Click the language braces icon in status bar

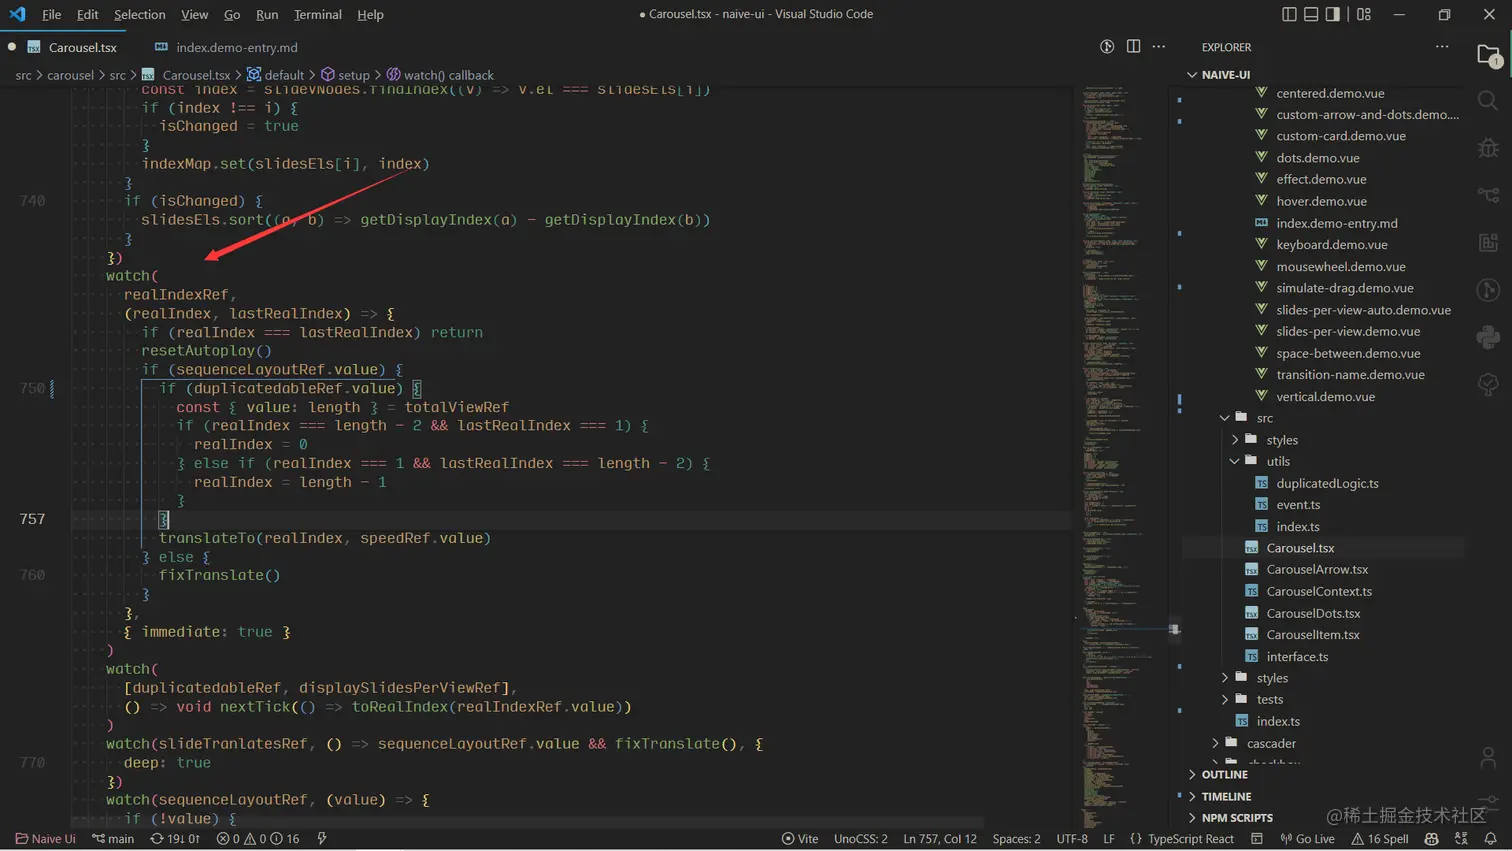pyautogui.click(x=1136, y=839)
